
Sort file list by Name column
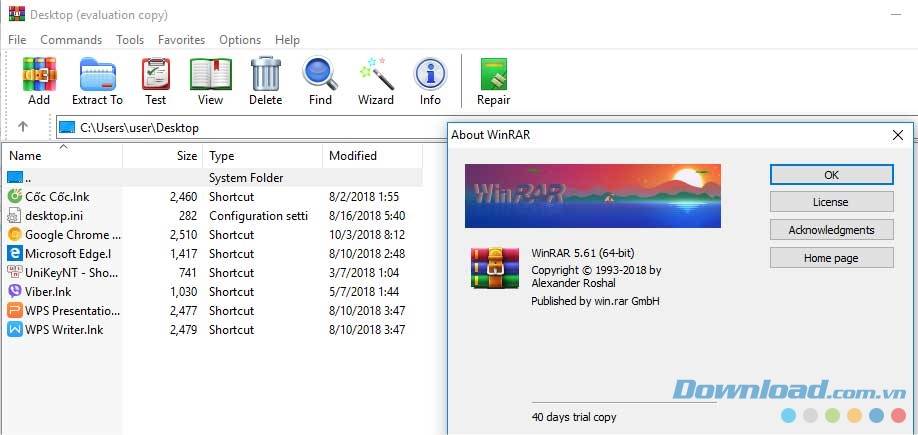61,156
